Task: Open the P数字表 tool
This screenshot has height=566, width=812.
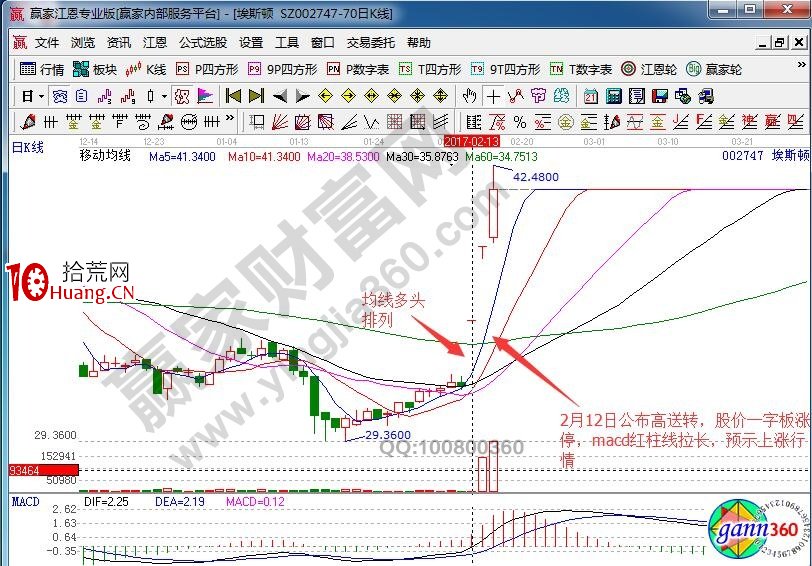Action: pyautogui.click(x=358, y=69)
